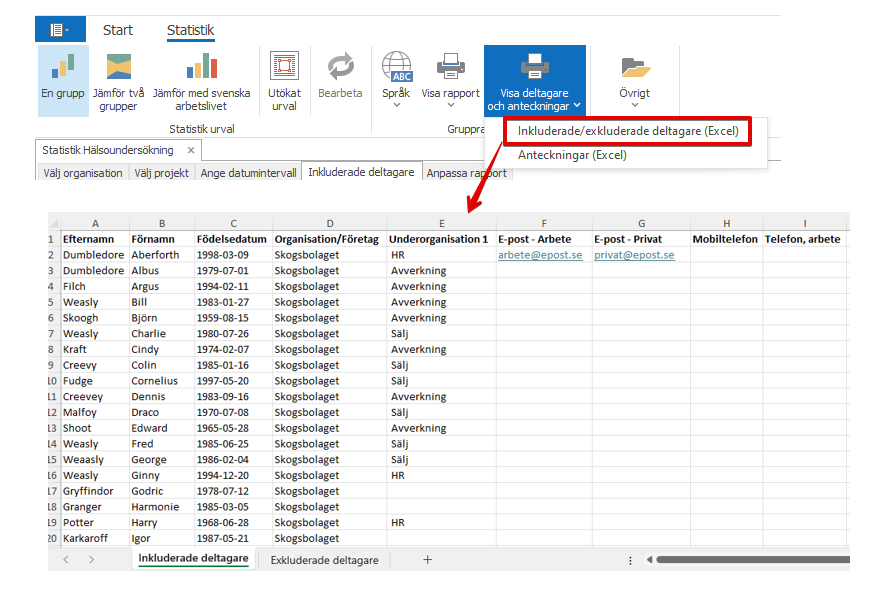This screenshot has width=880, height=599.
Task: Switch to Exkluderade deltagare sheet tab
Action: pyautogui.click(x=324, y=560)
